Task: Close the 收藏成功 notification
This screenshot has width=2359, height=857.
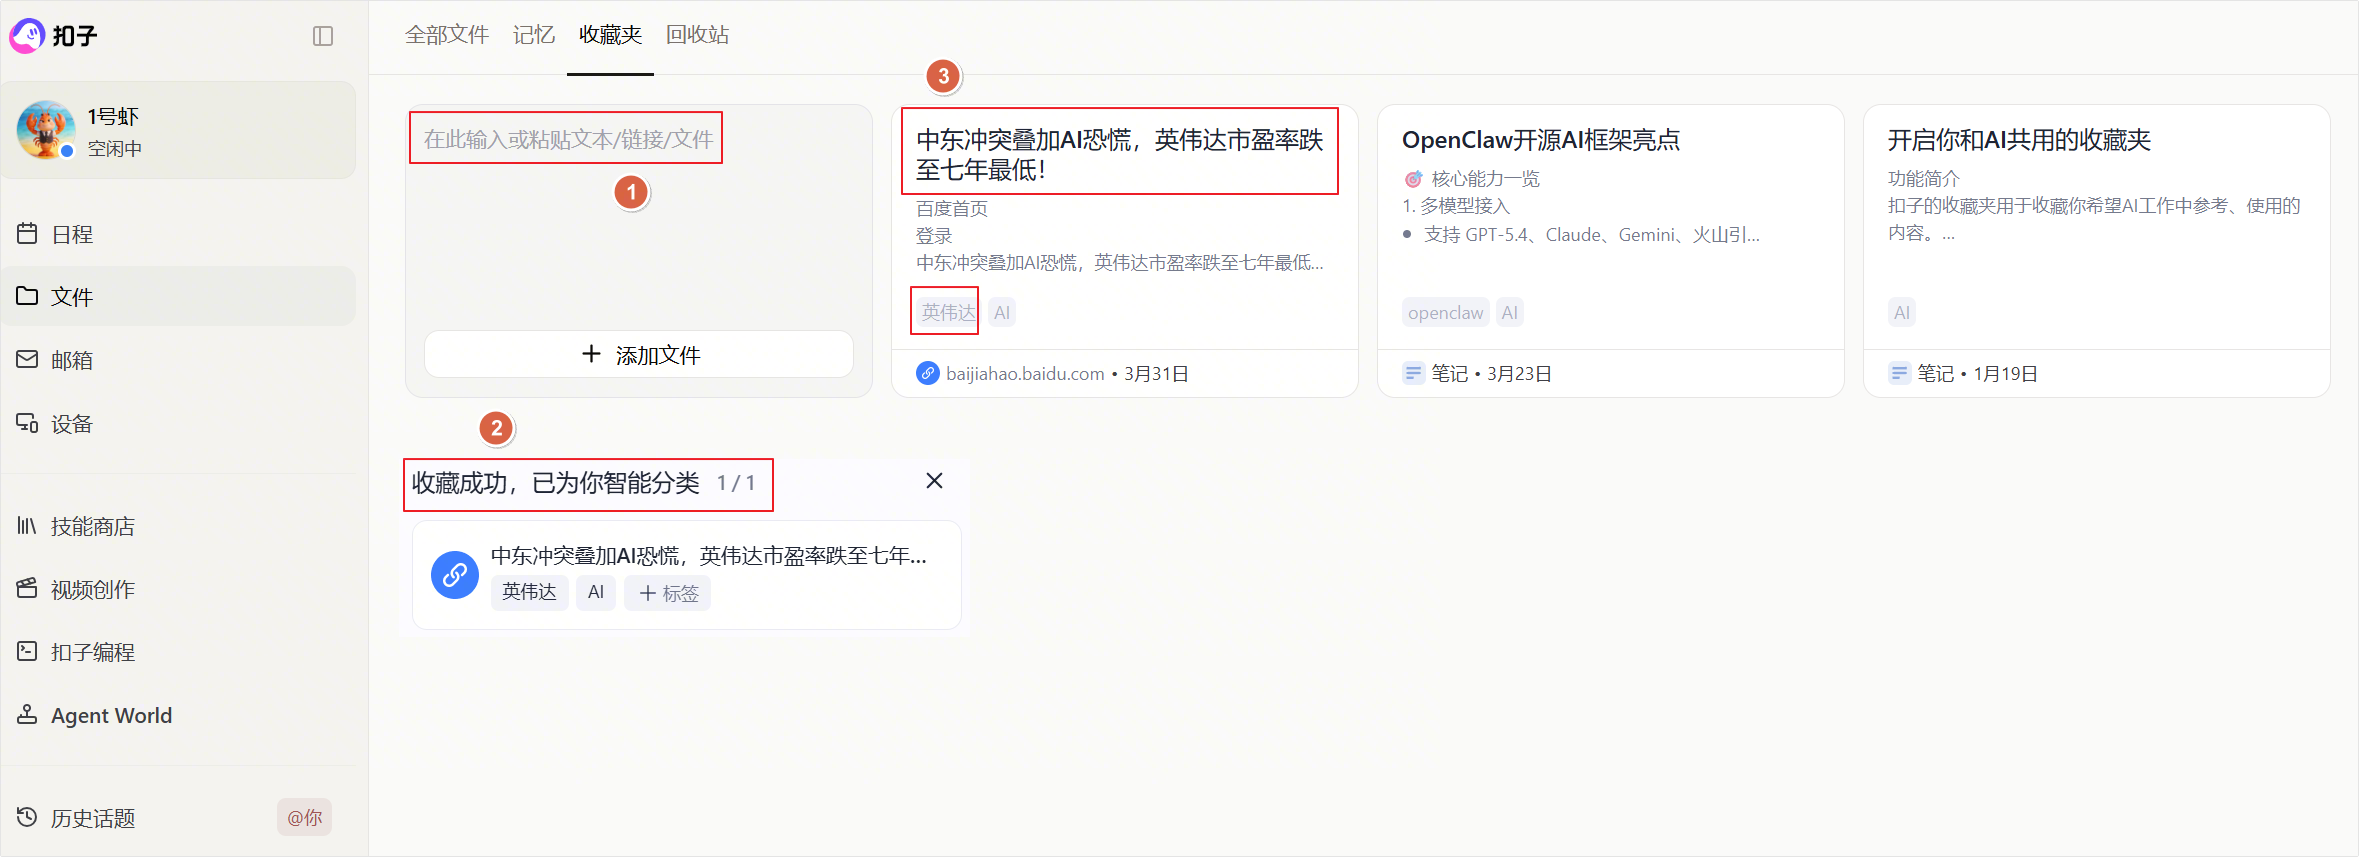Action: [934, 481]
